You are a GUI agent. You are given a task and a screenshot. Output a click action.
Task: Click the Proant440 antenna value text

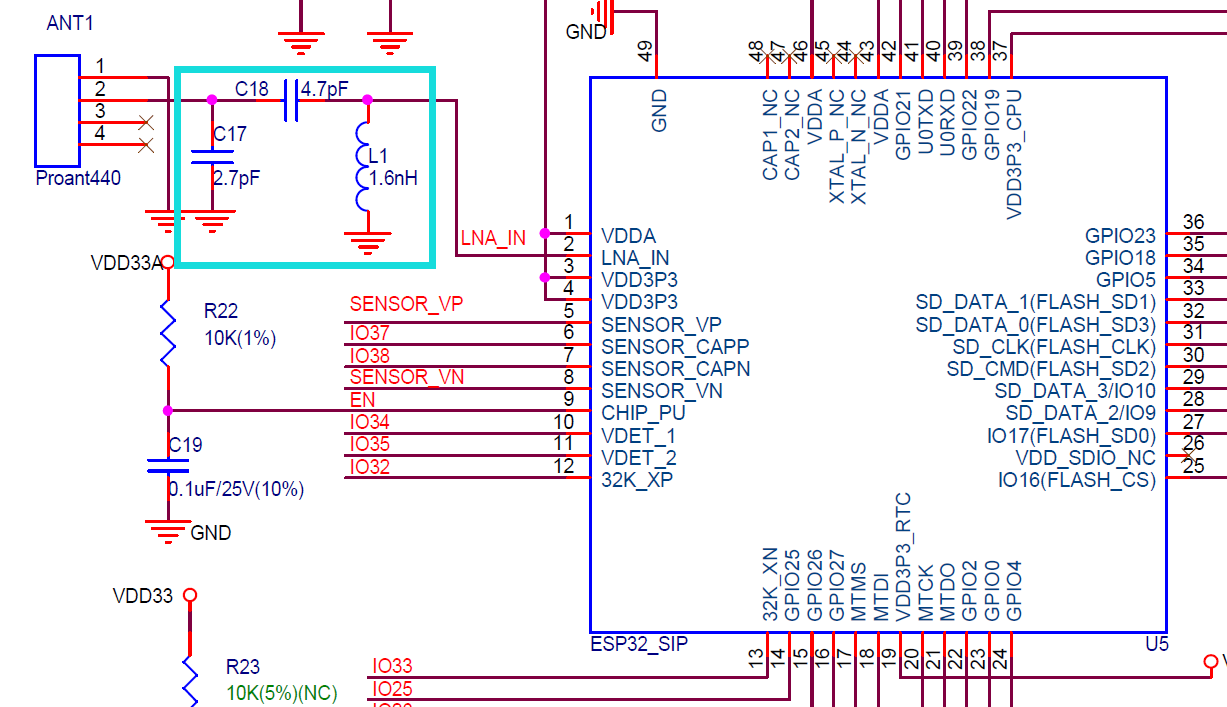coord(78,179)
